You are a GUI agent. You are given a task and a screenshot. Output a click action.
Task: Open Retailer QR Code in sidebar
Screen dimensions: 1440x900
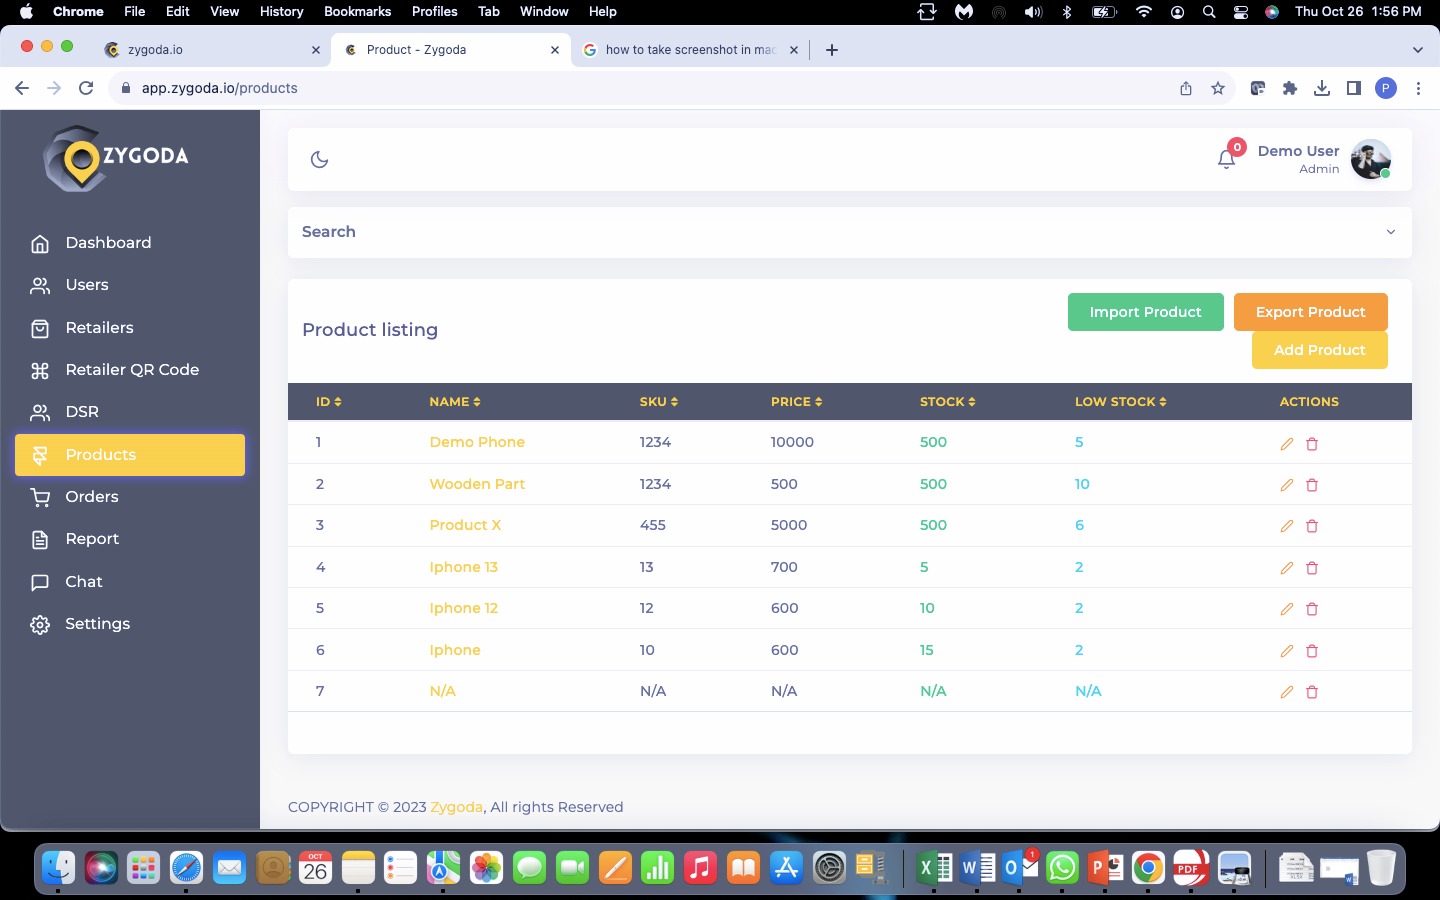pos(131,370)
